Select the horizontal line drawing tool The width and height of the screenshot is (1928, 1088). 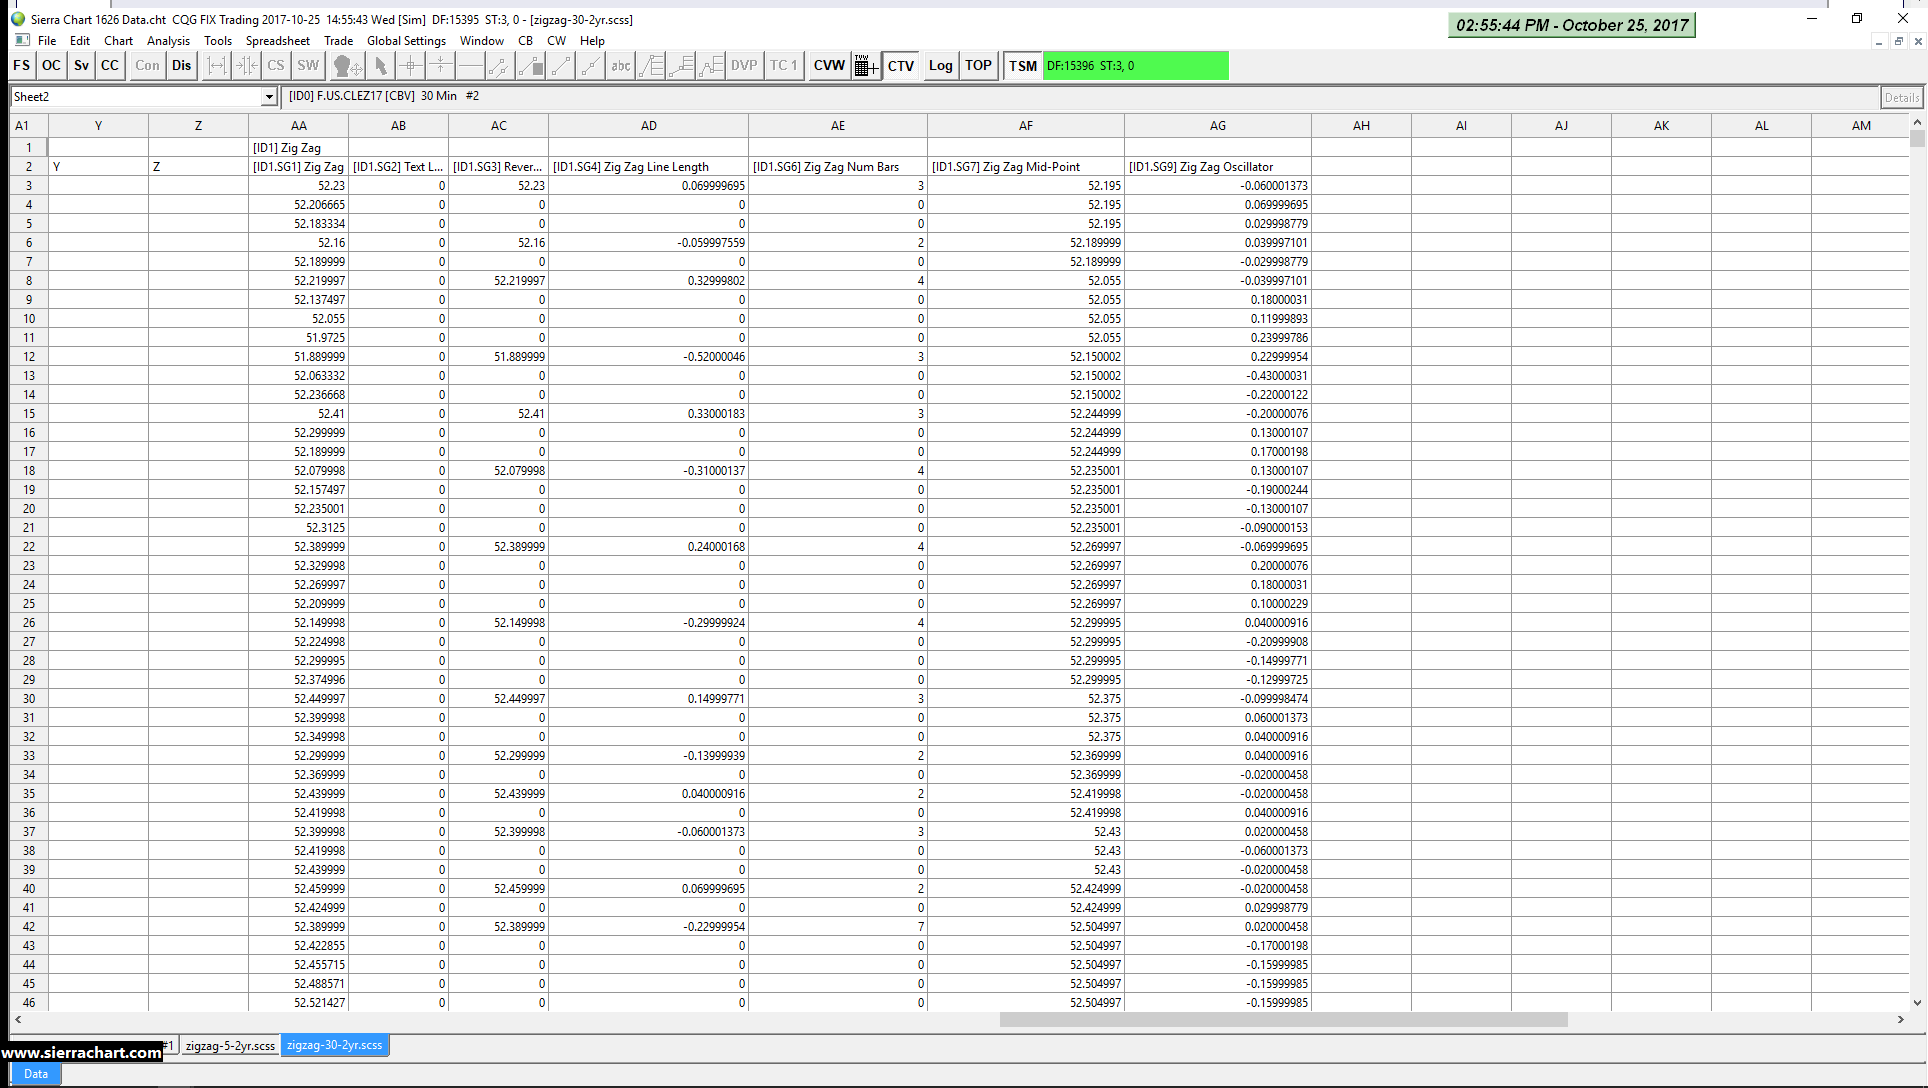coord(470,66)
